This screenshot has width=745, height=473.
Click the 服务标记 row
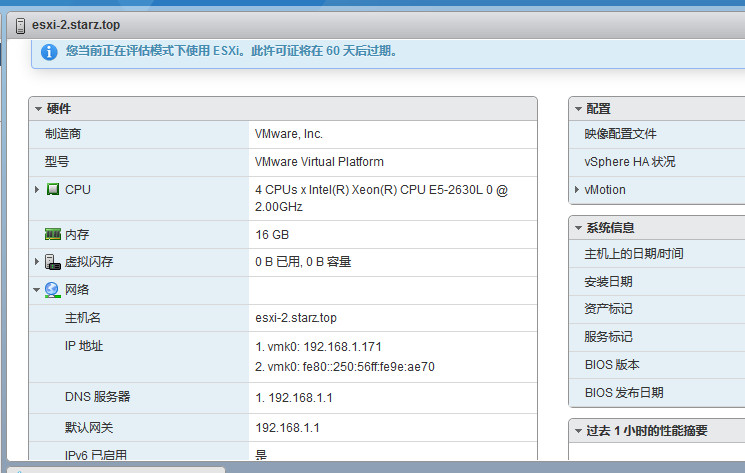pos(657,337)
